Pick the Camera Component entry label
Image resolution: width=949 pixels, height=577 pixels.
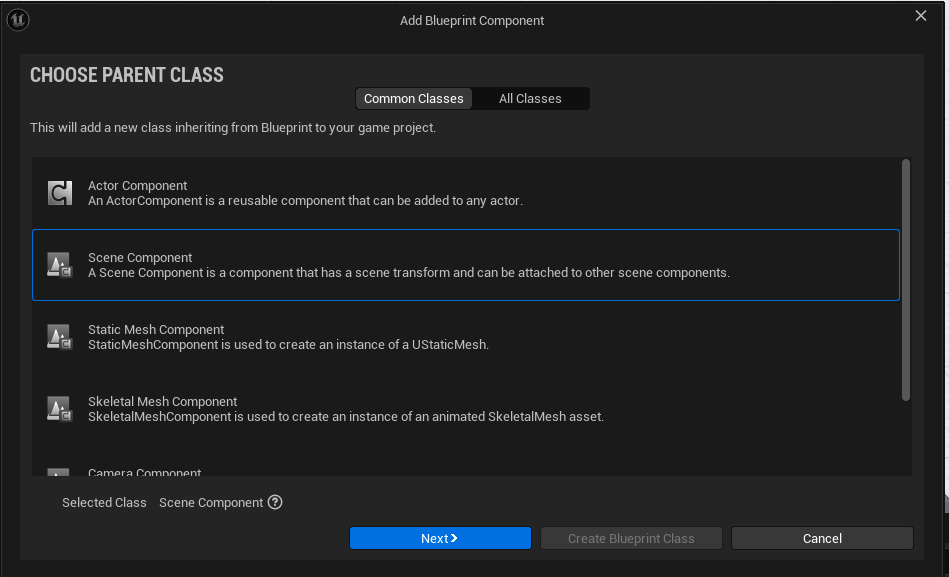[x=144, y=472]
